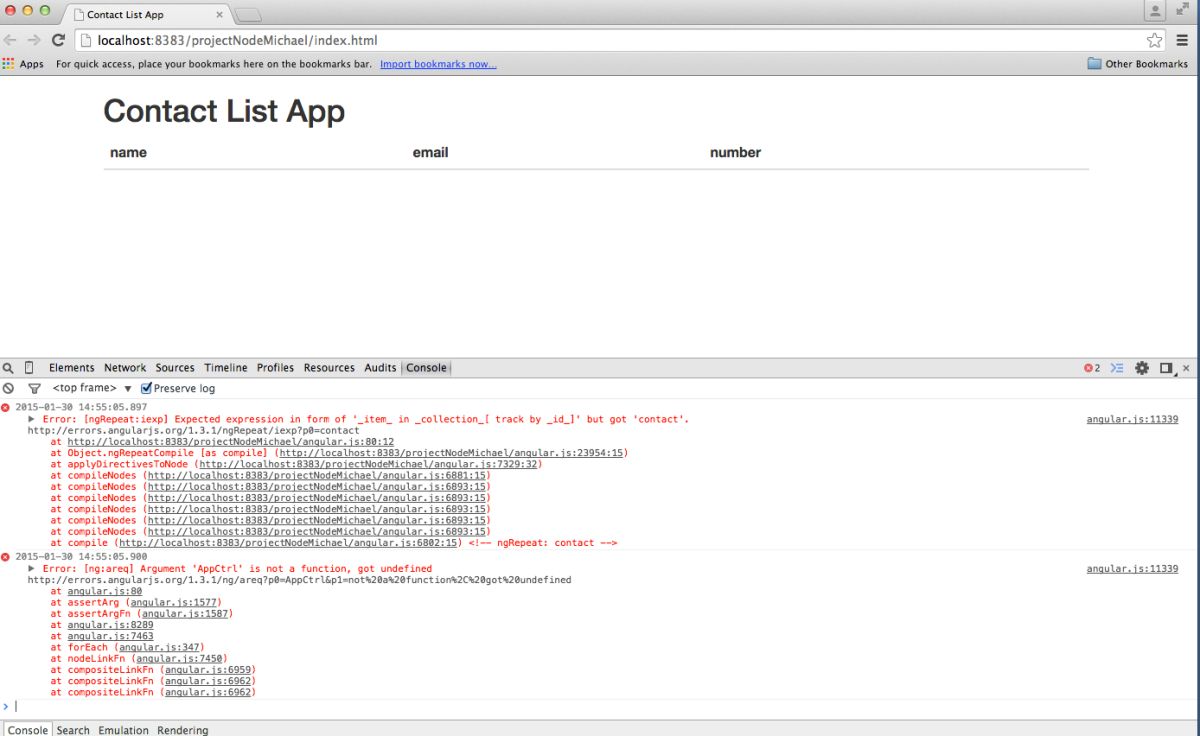Viewport: 1200px width, 736px height.
Task: Switch to the Audits panel
Action: click(380, 368)
